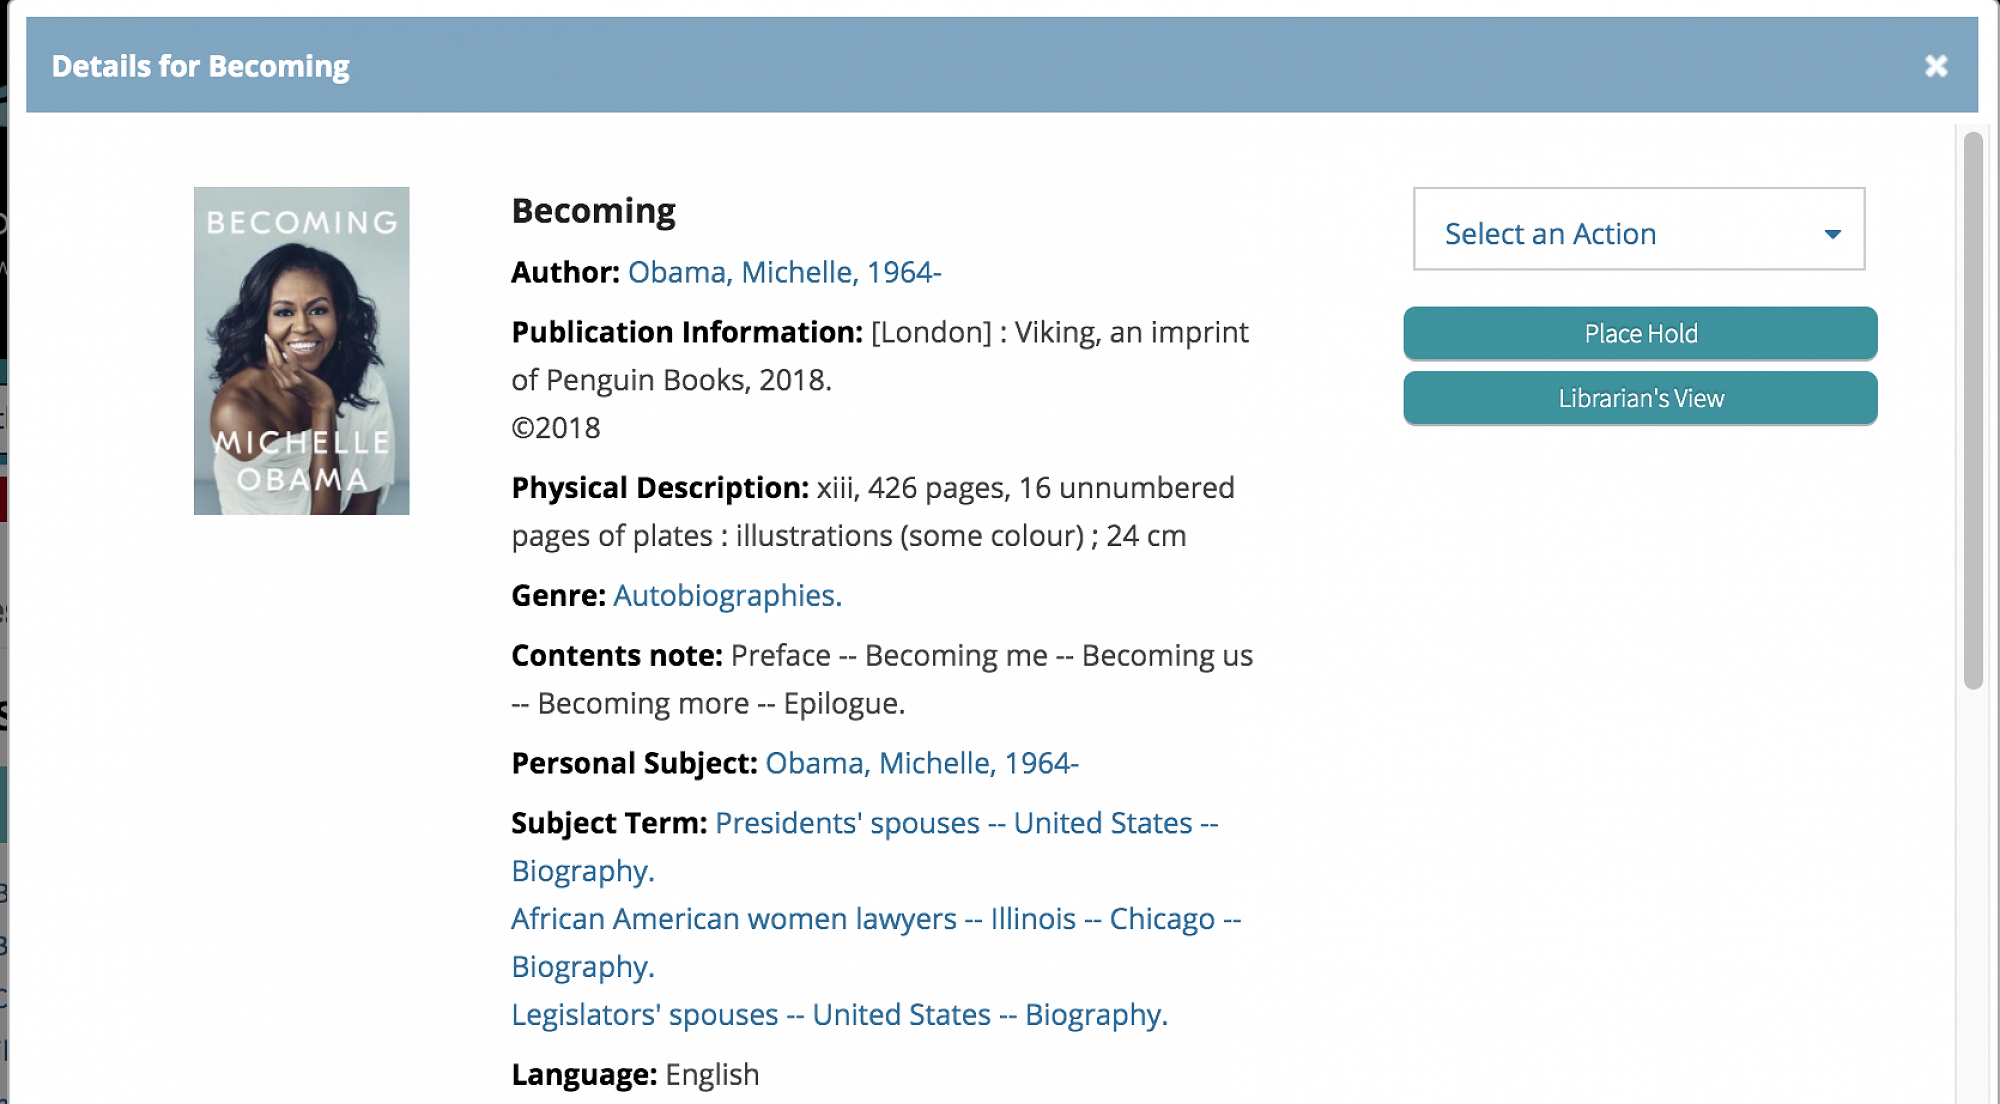Image resolution: width=2000 pixels, height=1104 pixels.
Task: Click the Language: English field
Action: pyautogui.click(x=635, y=1075)
